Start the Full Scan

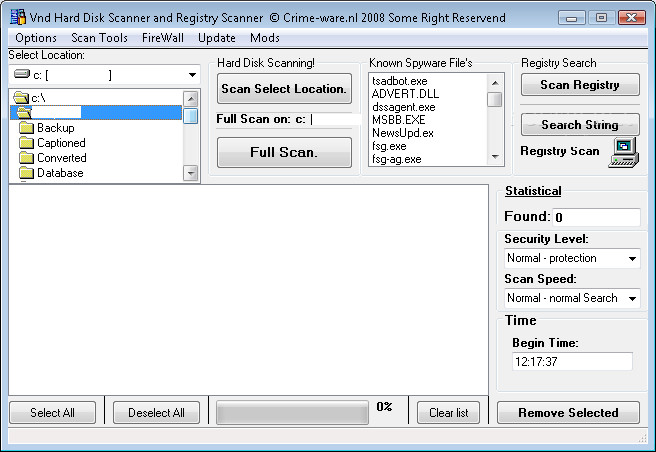click(284, 152)
